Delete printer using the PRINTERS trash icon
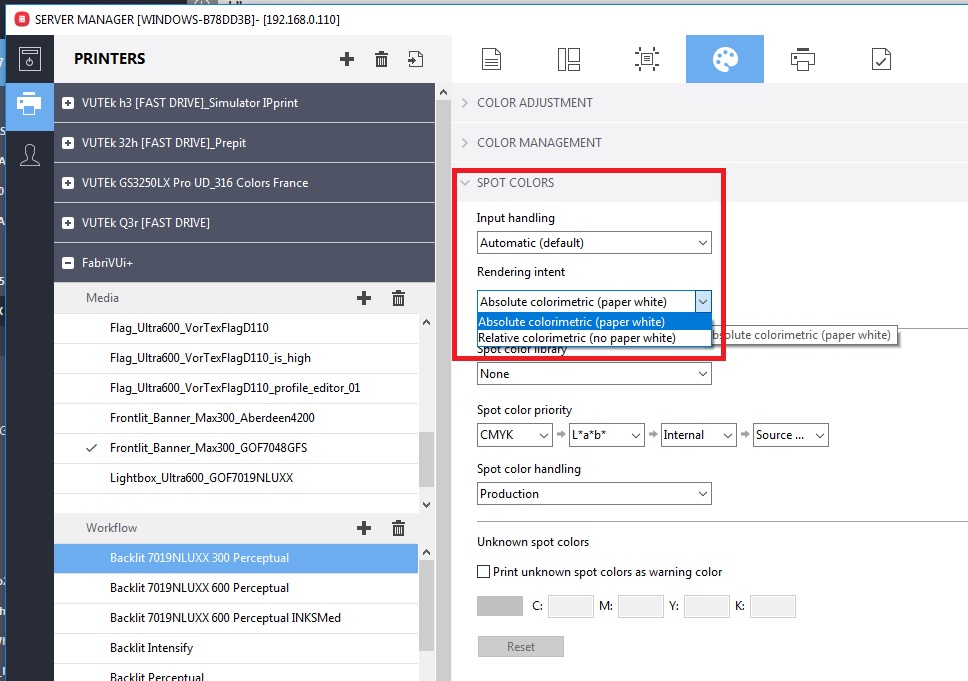 point(381,59)
